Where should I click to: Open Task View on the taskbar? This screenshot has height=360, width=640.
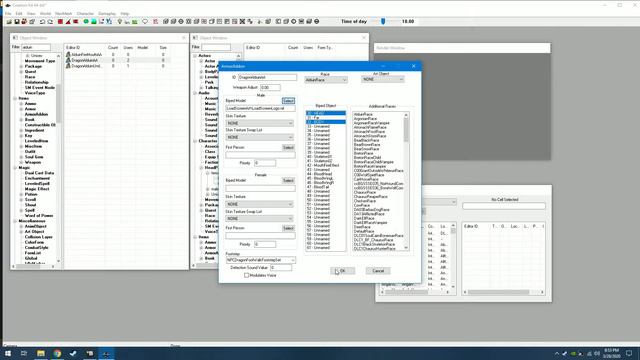pyautogui.click(x=24, y=353)
